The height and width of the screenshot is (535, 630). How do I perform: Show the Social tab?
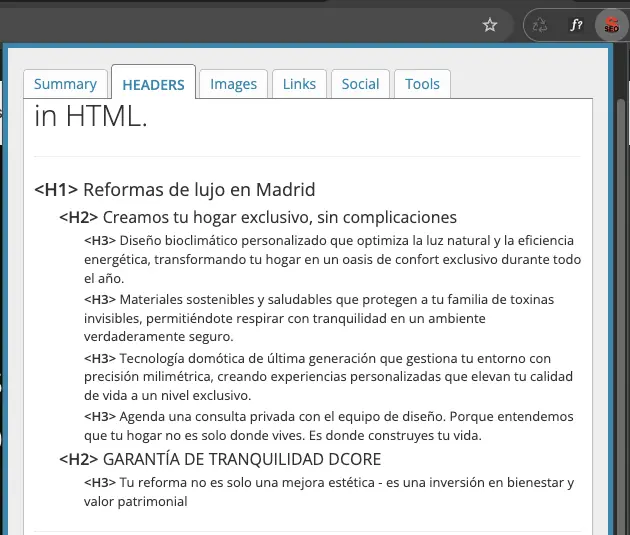tap(360, 84)
